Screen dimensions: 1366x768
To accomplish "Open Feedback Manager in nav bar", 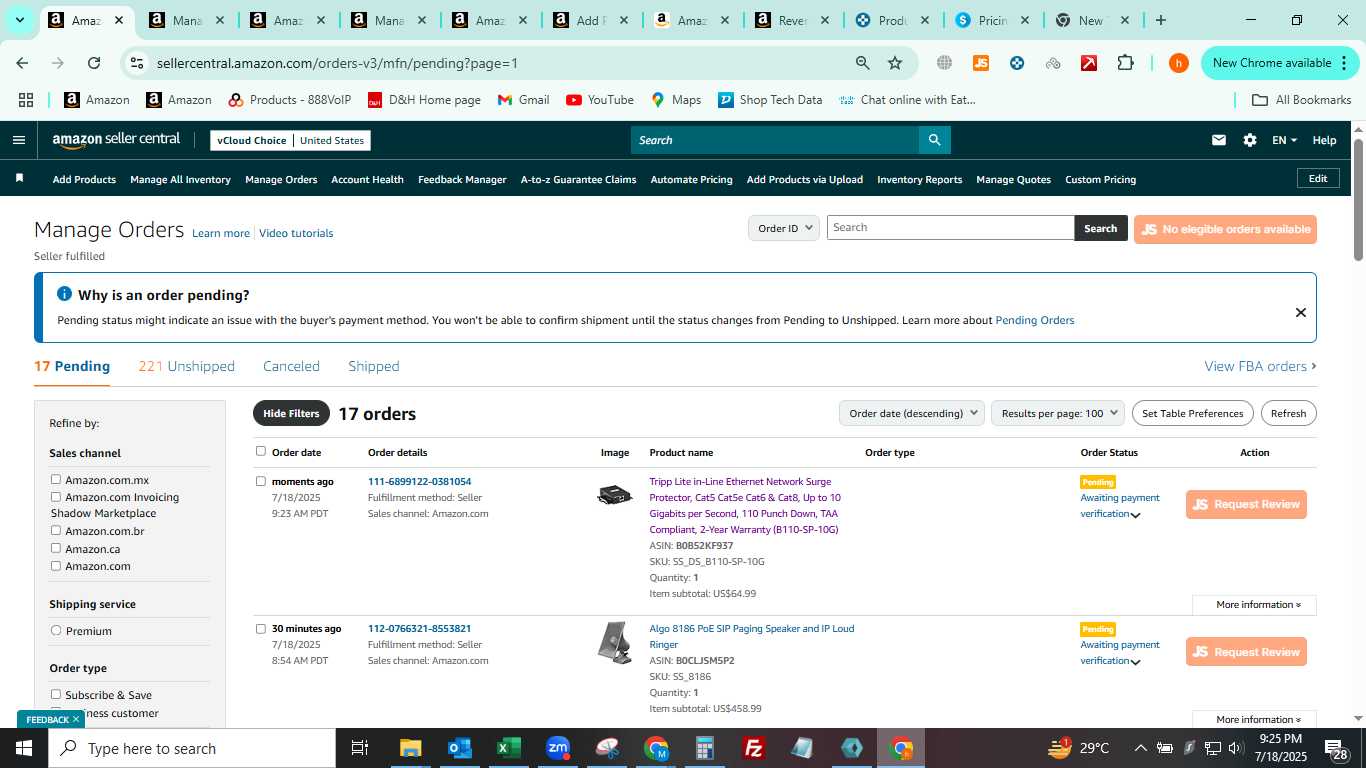I will pyautogui.click(x=462, y=180).
